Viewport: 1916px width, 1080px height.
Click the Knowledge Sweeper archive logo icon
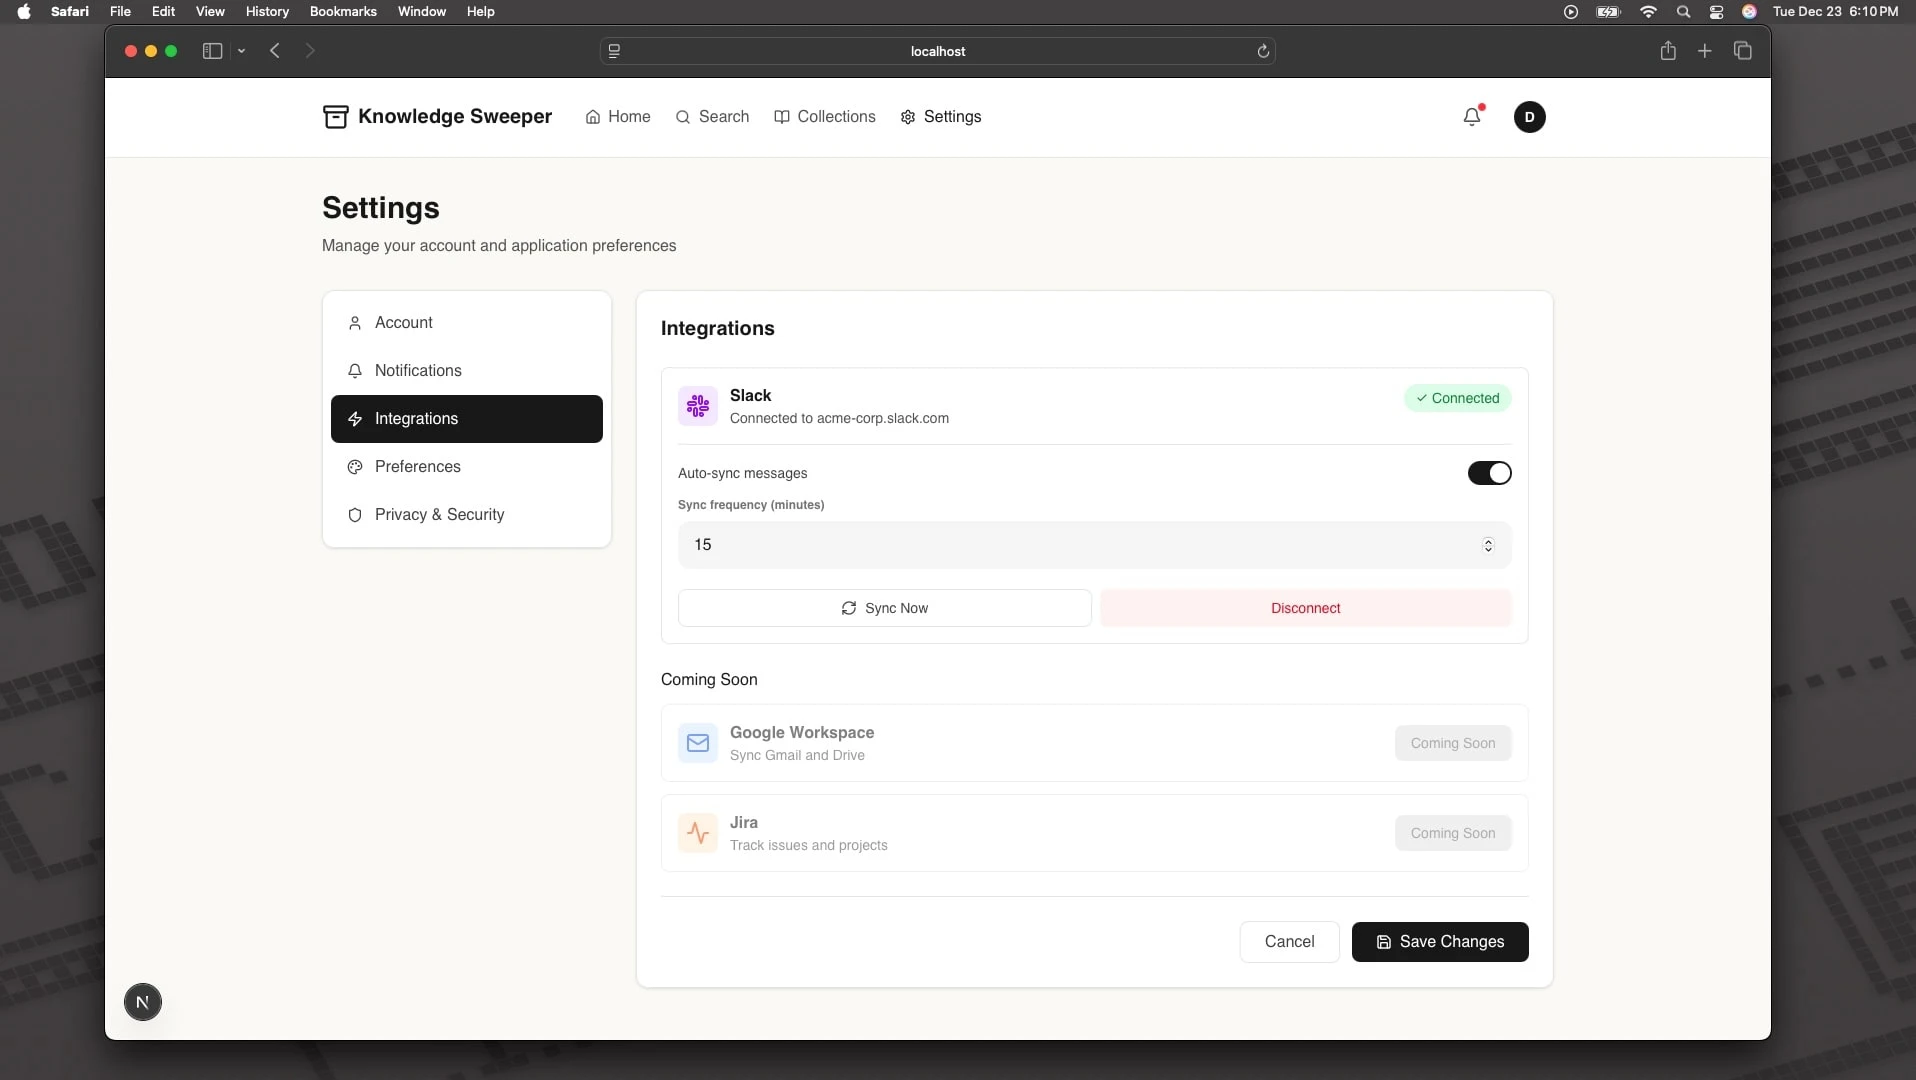tap(335, 117)
